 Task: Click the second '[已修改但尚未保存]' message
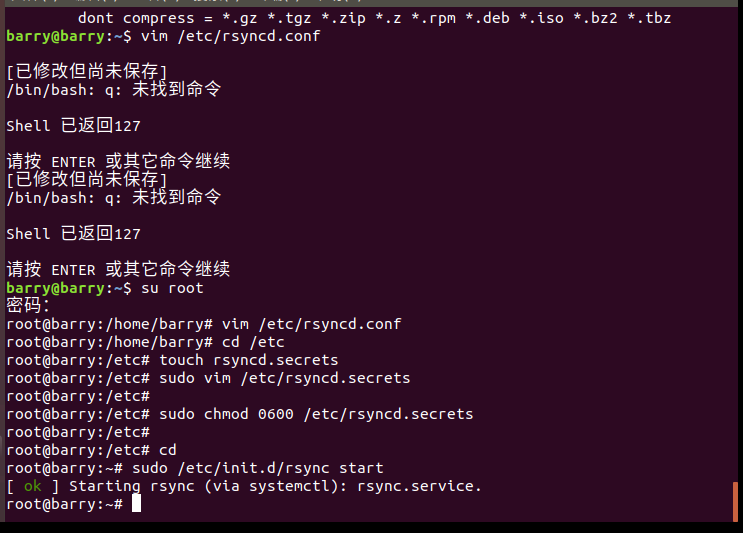86,179
